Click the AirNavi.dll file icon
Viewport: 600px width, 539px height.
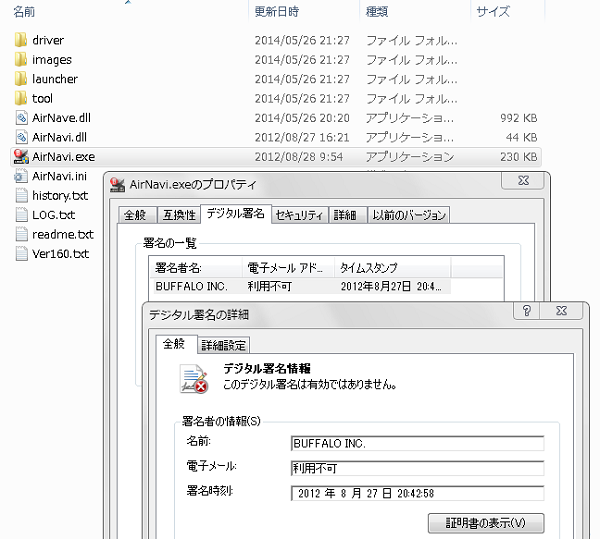pos(21,137)
